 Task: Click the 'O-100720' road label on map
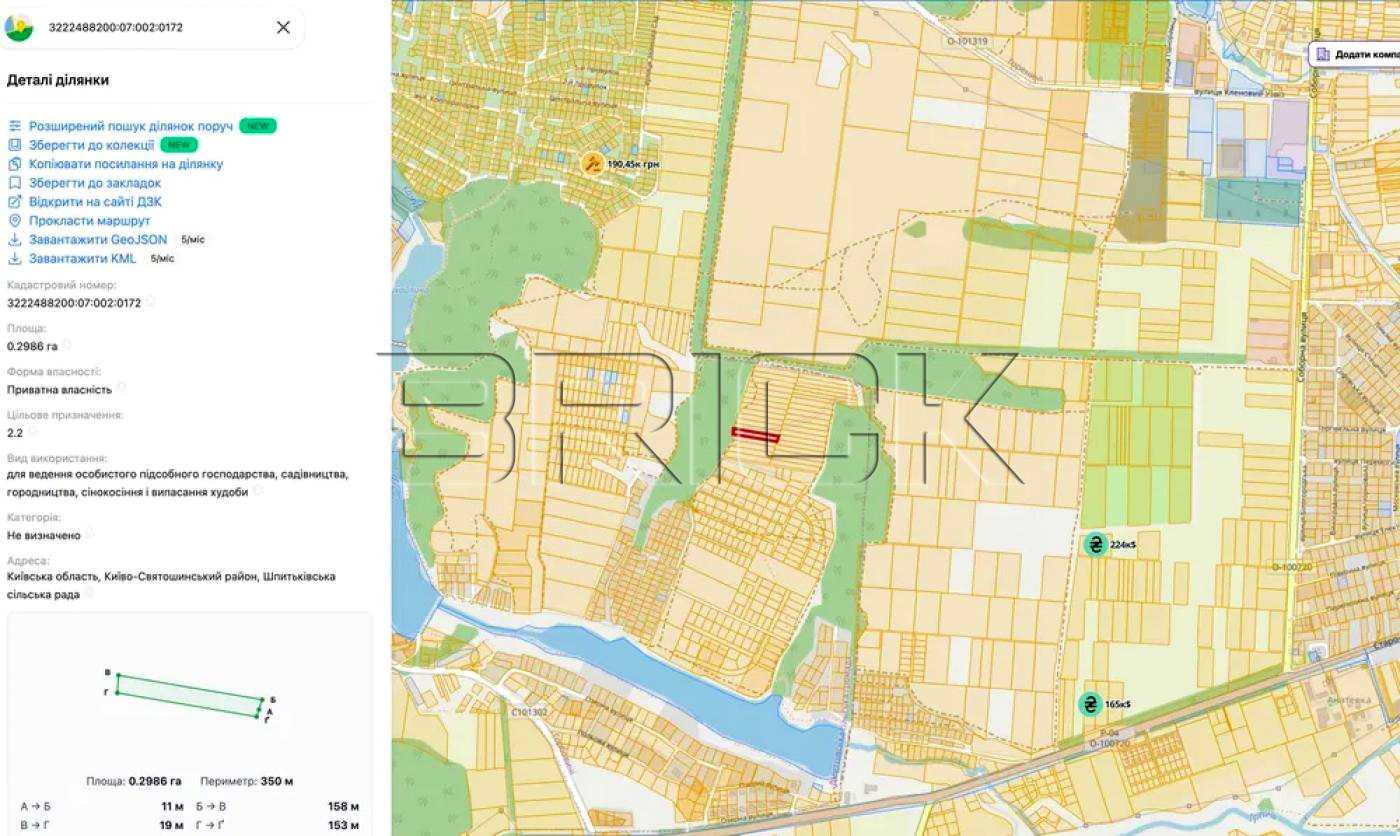tap(1291, 567)
